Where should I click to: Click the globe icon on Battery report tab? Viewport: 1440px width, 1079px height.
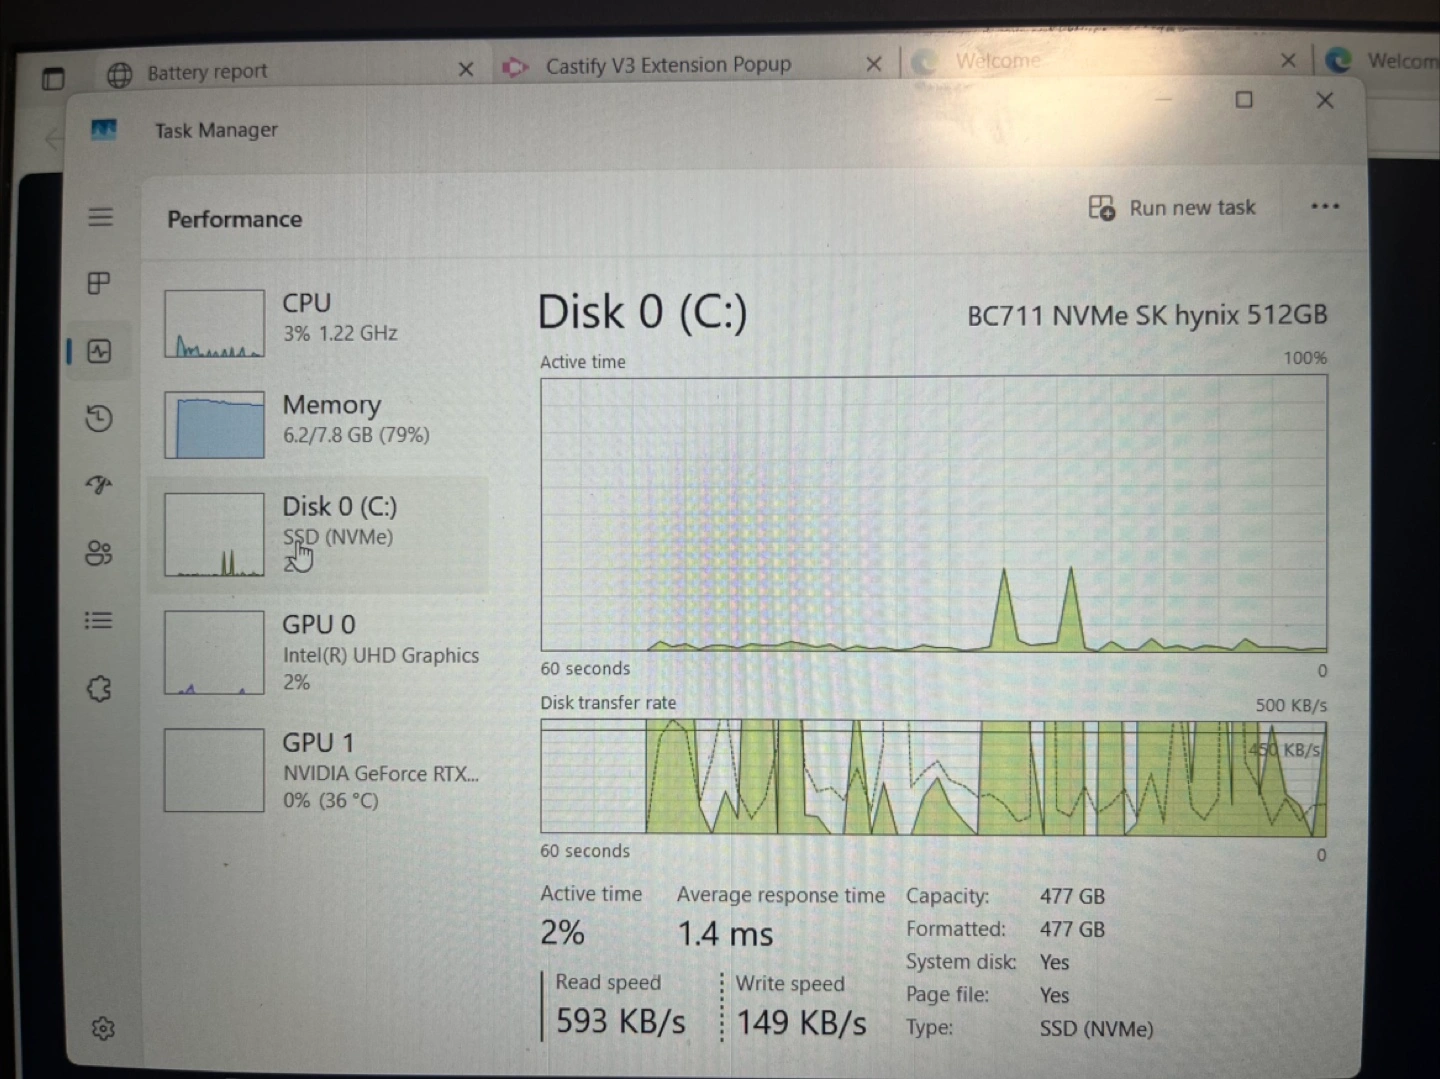[120, 75]
